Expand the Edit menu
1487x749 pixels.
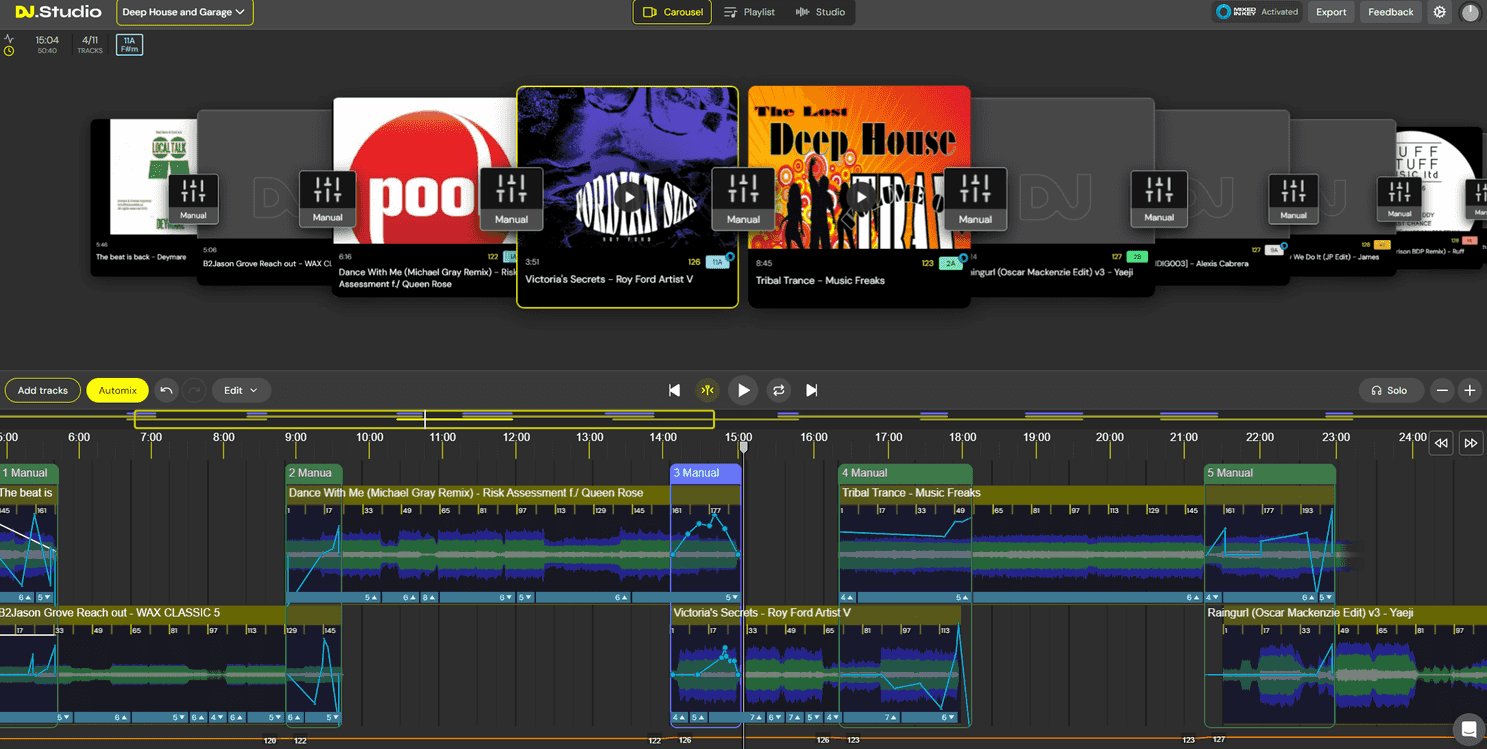coord(241,390)
